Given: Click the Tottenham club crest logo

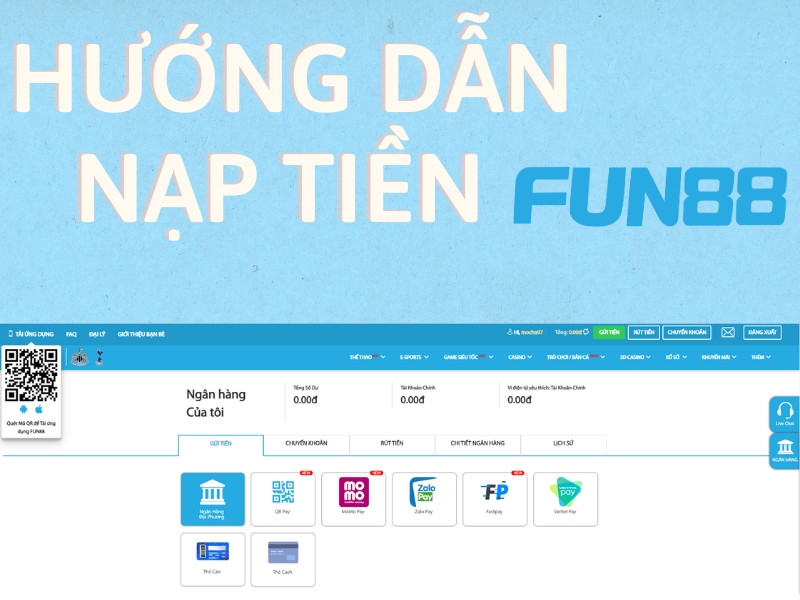Looking at the screenshot, I should 99,357.
